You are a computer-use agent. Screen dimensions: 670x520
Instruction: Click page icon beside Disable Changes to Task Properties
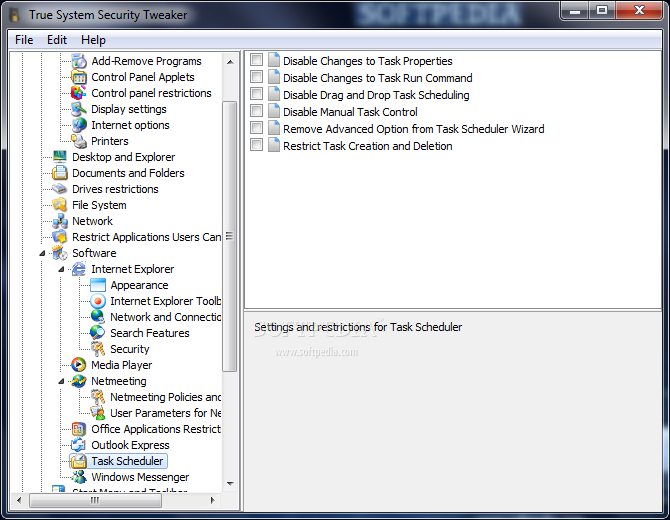point(274,60)
